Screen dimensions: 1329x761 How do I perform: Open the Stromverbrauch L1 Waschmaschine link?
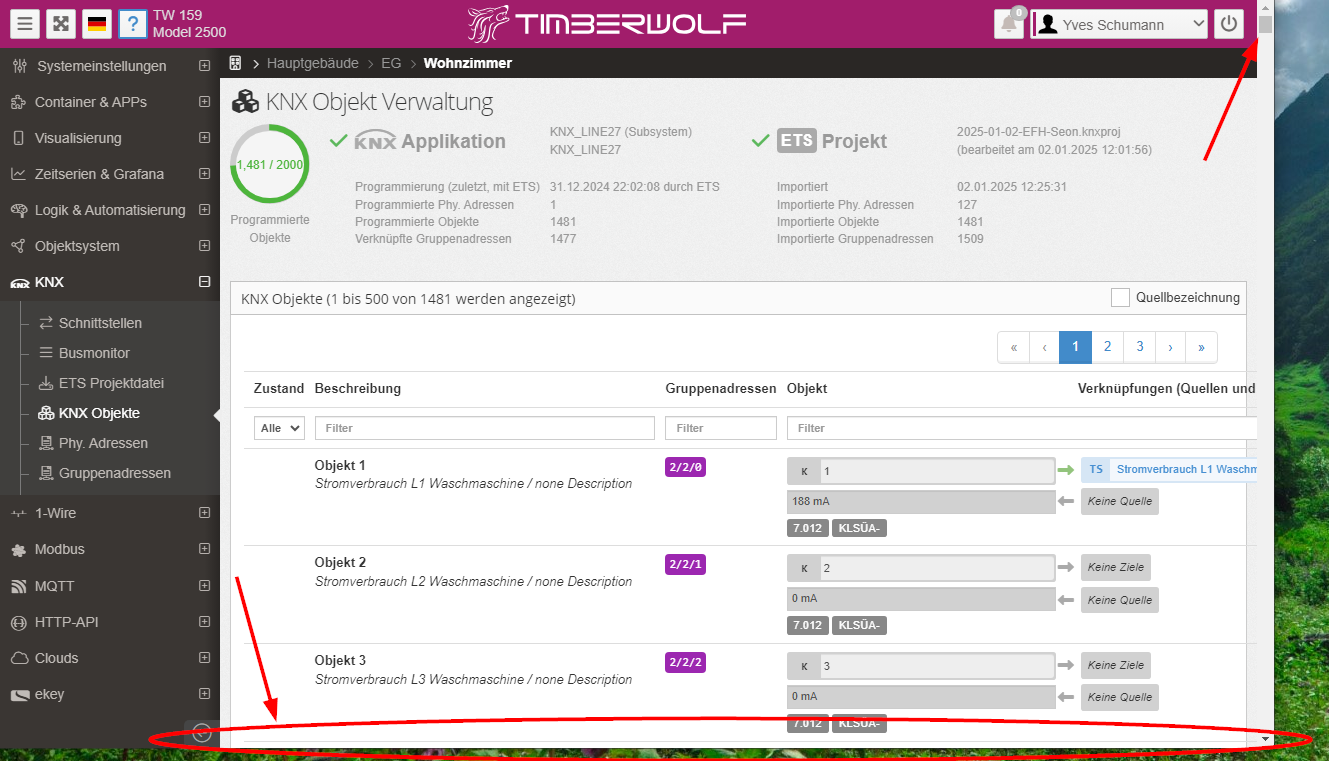point(1186,469)
